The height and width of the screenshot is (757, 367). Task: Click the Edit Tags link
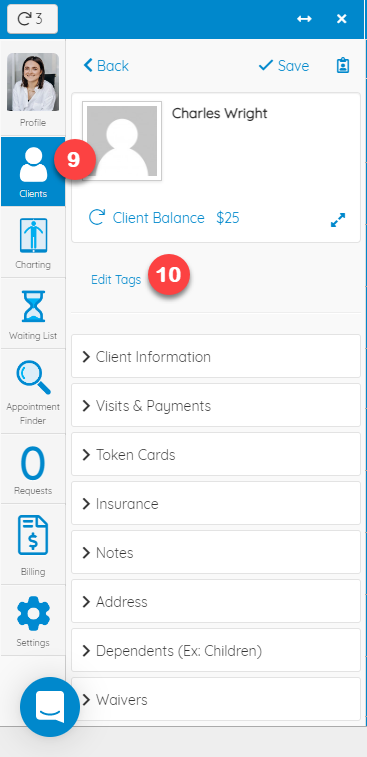coord(116,280)
